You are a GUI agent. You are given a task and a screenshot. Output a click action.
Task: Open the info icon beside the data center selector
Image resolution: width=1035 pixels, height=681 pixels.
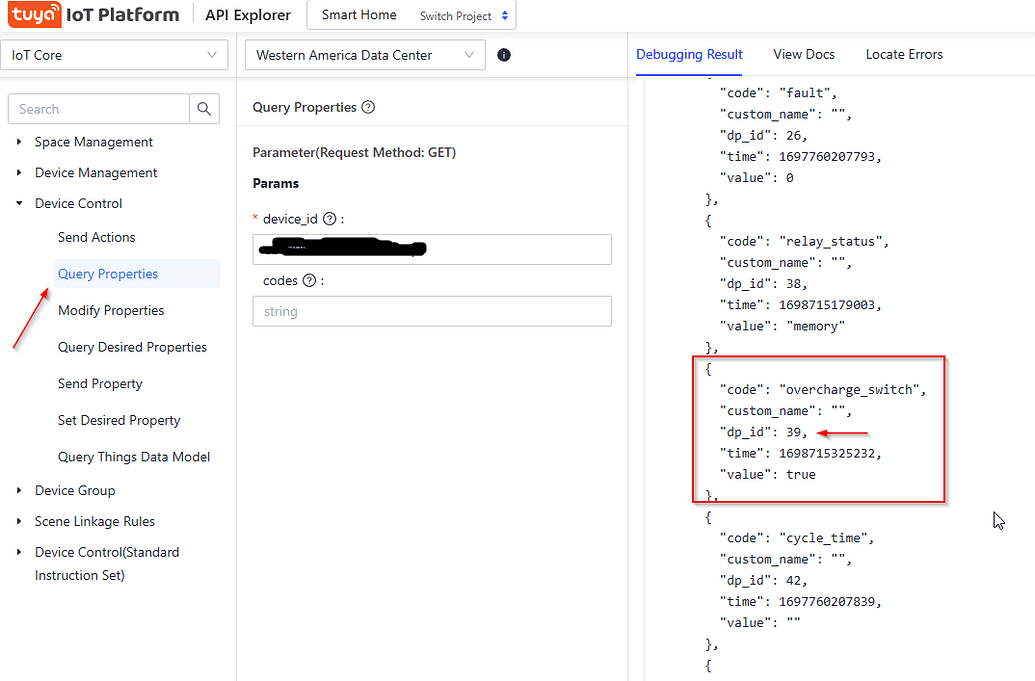(504, 54)
